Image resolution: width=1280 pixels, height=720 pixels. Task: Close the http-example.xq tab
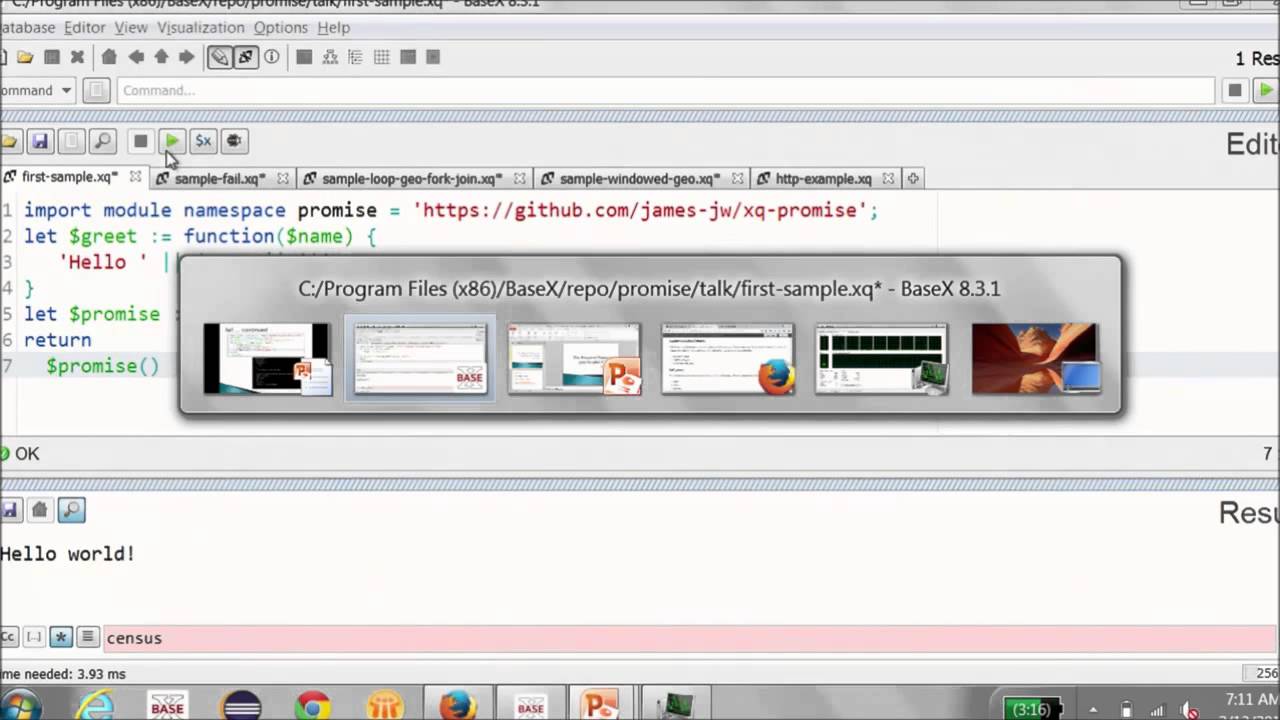888,178
